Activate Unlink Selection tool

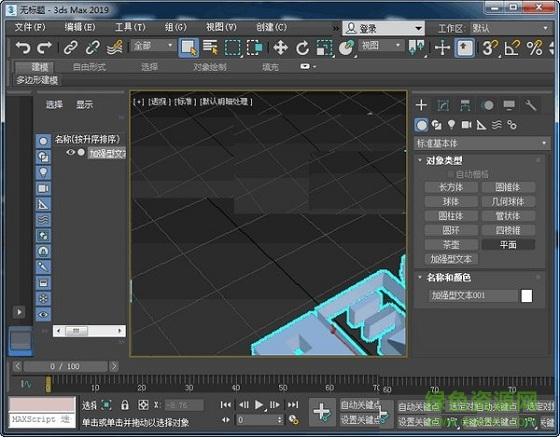(93, 48)
